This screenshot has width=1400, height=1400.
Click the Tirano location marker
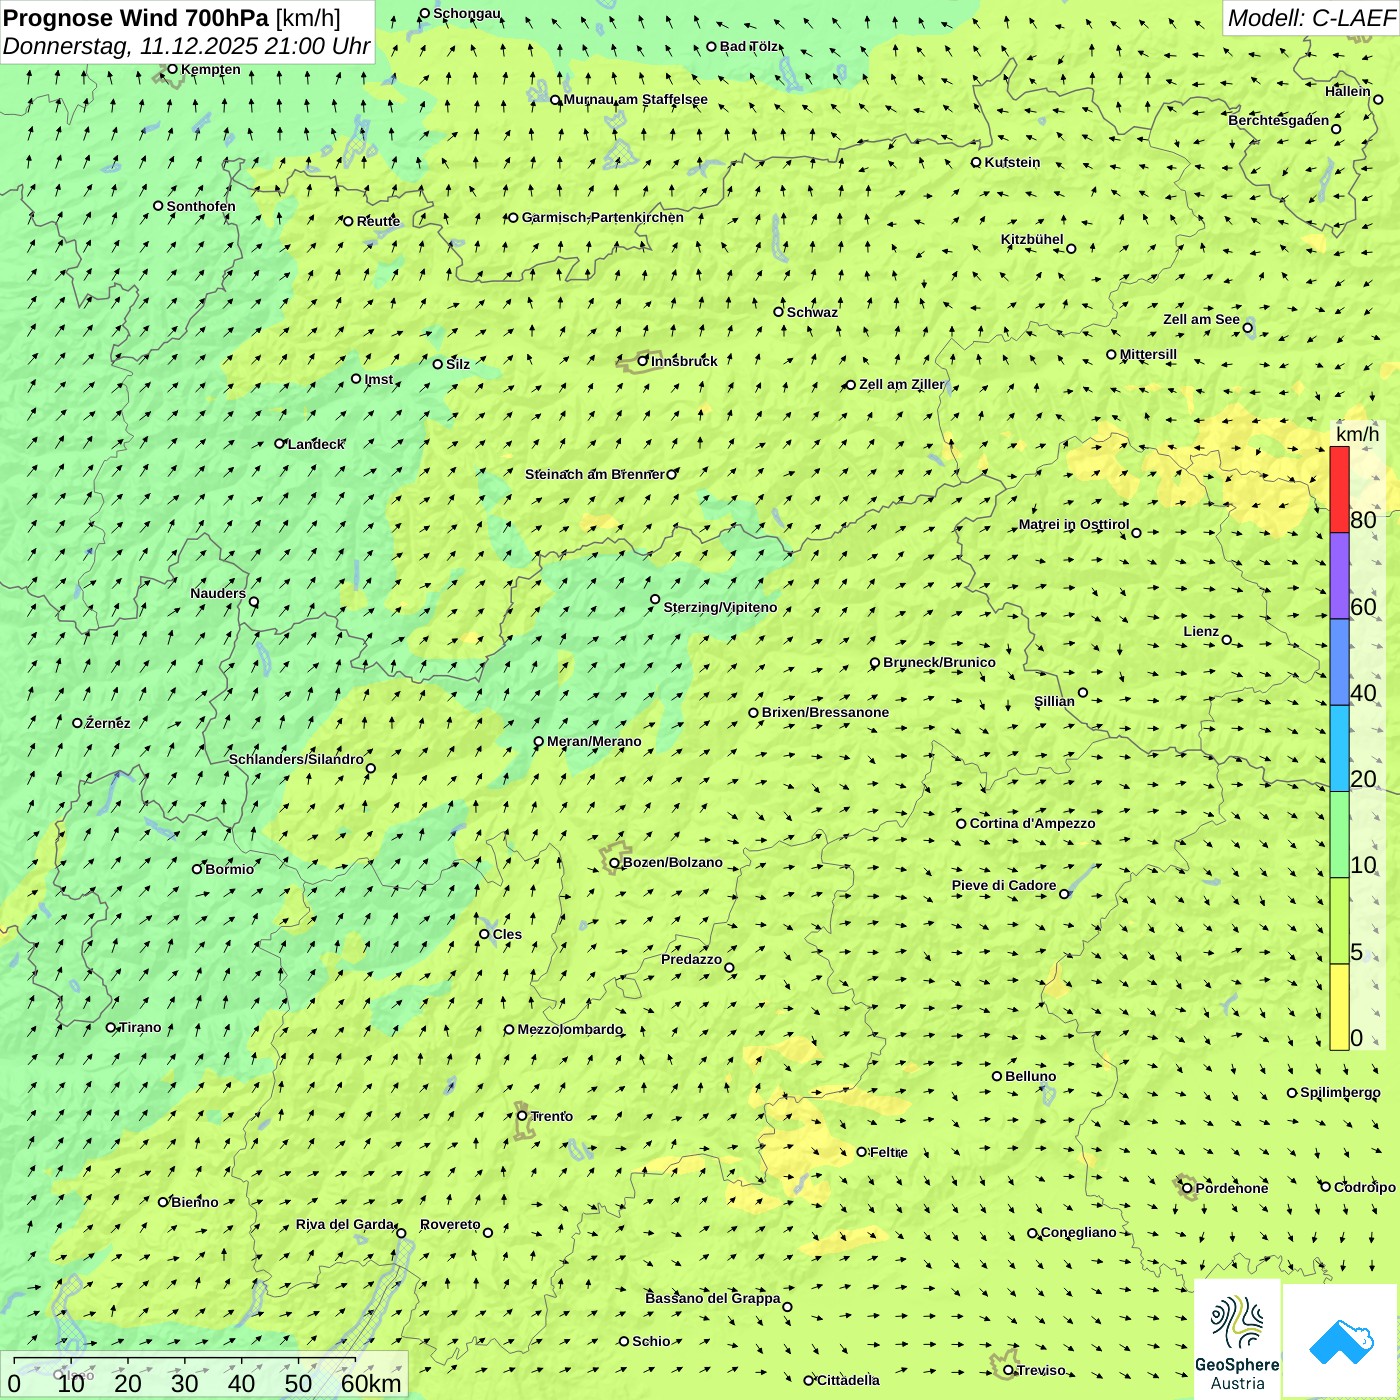coord(111,1027)
